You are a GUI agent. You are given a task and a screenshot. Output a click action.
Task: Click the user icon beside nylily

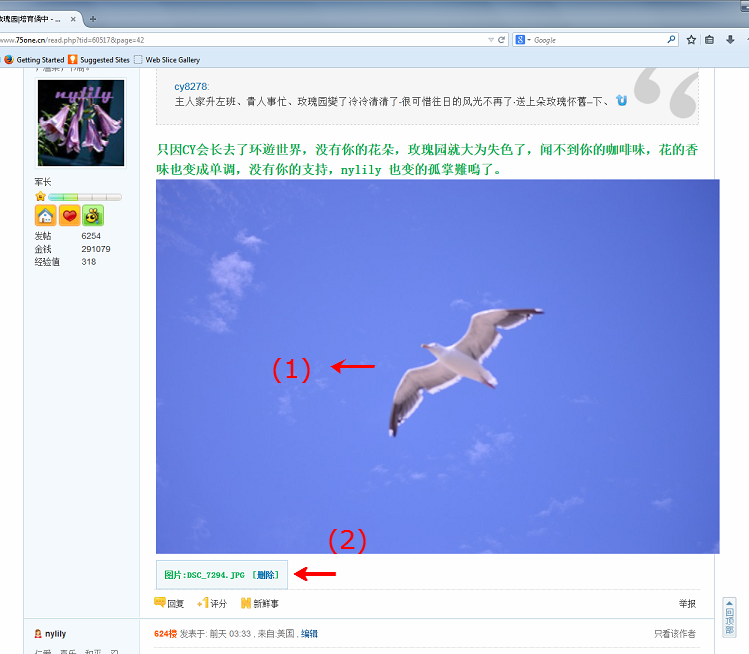[38, 633]
